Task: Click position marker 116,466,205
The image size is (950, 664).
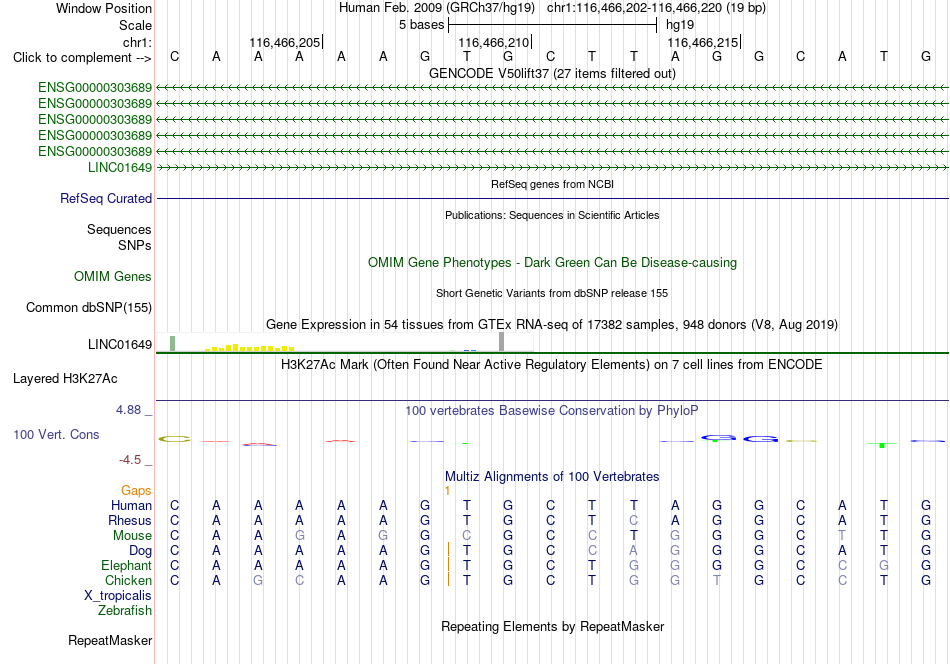Action: pos(285,42)
